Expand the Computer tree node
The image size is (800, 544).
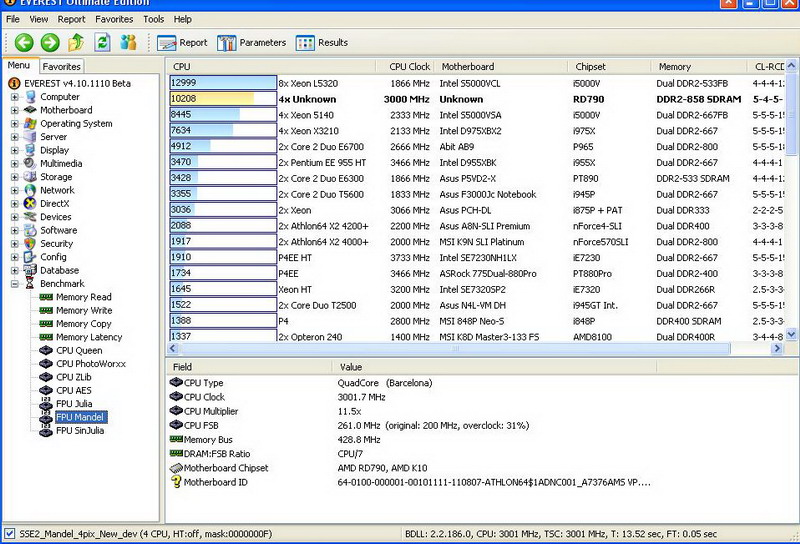pos(15,97)
